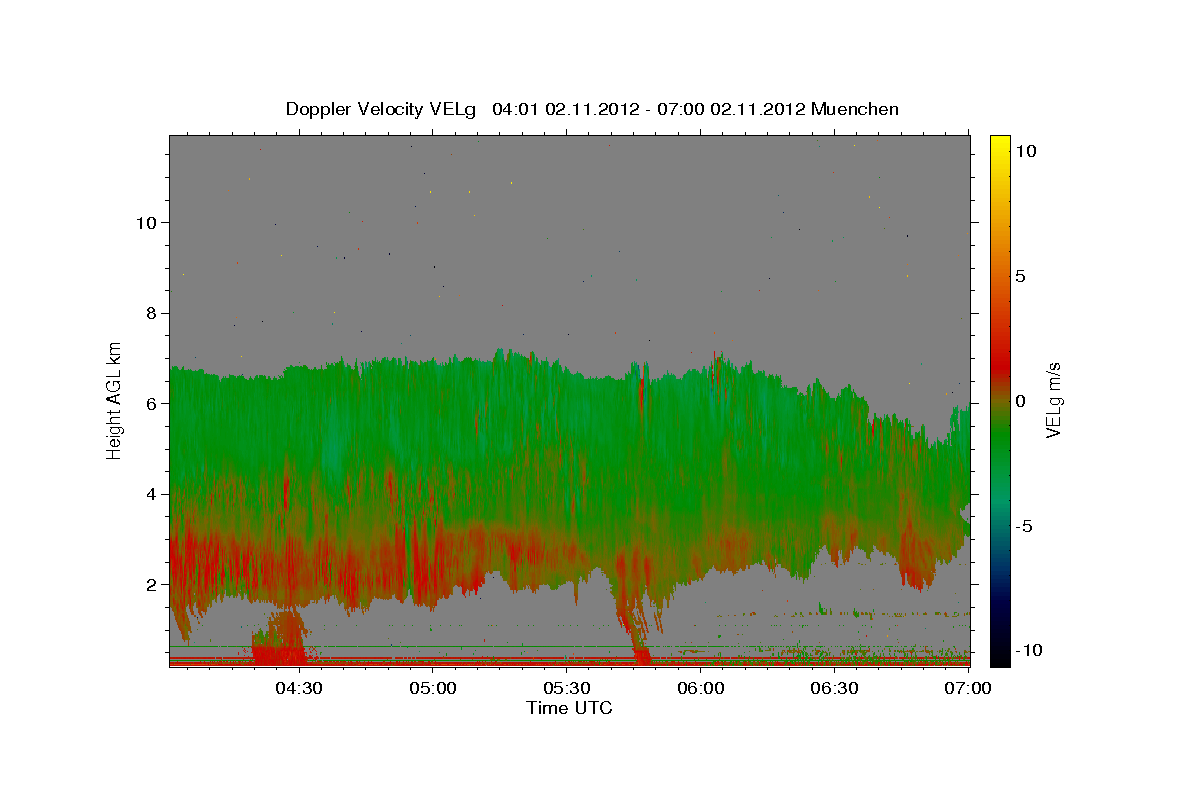Click the colorbar value -10

click(1029, 651)
